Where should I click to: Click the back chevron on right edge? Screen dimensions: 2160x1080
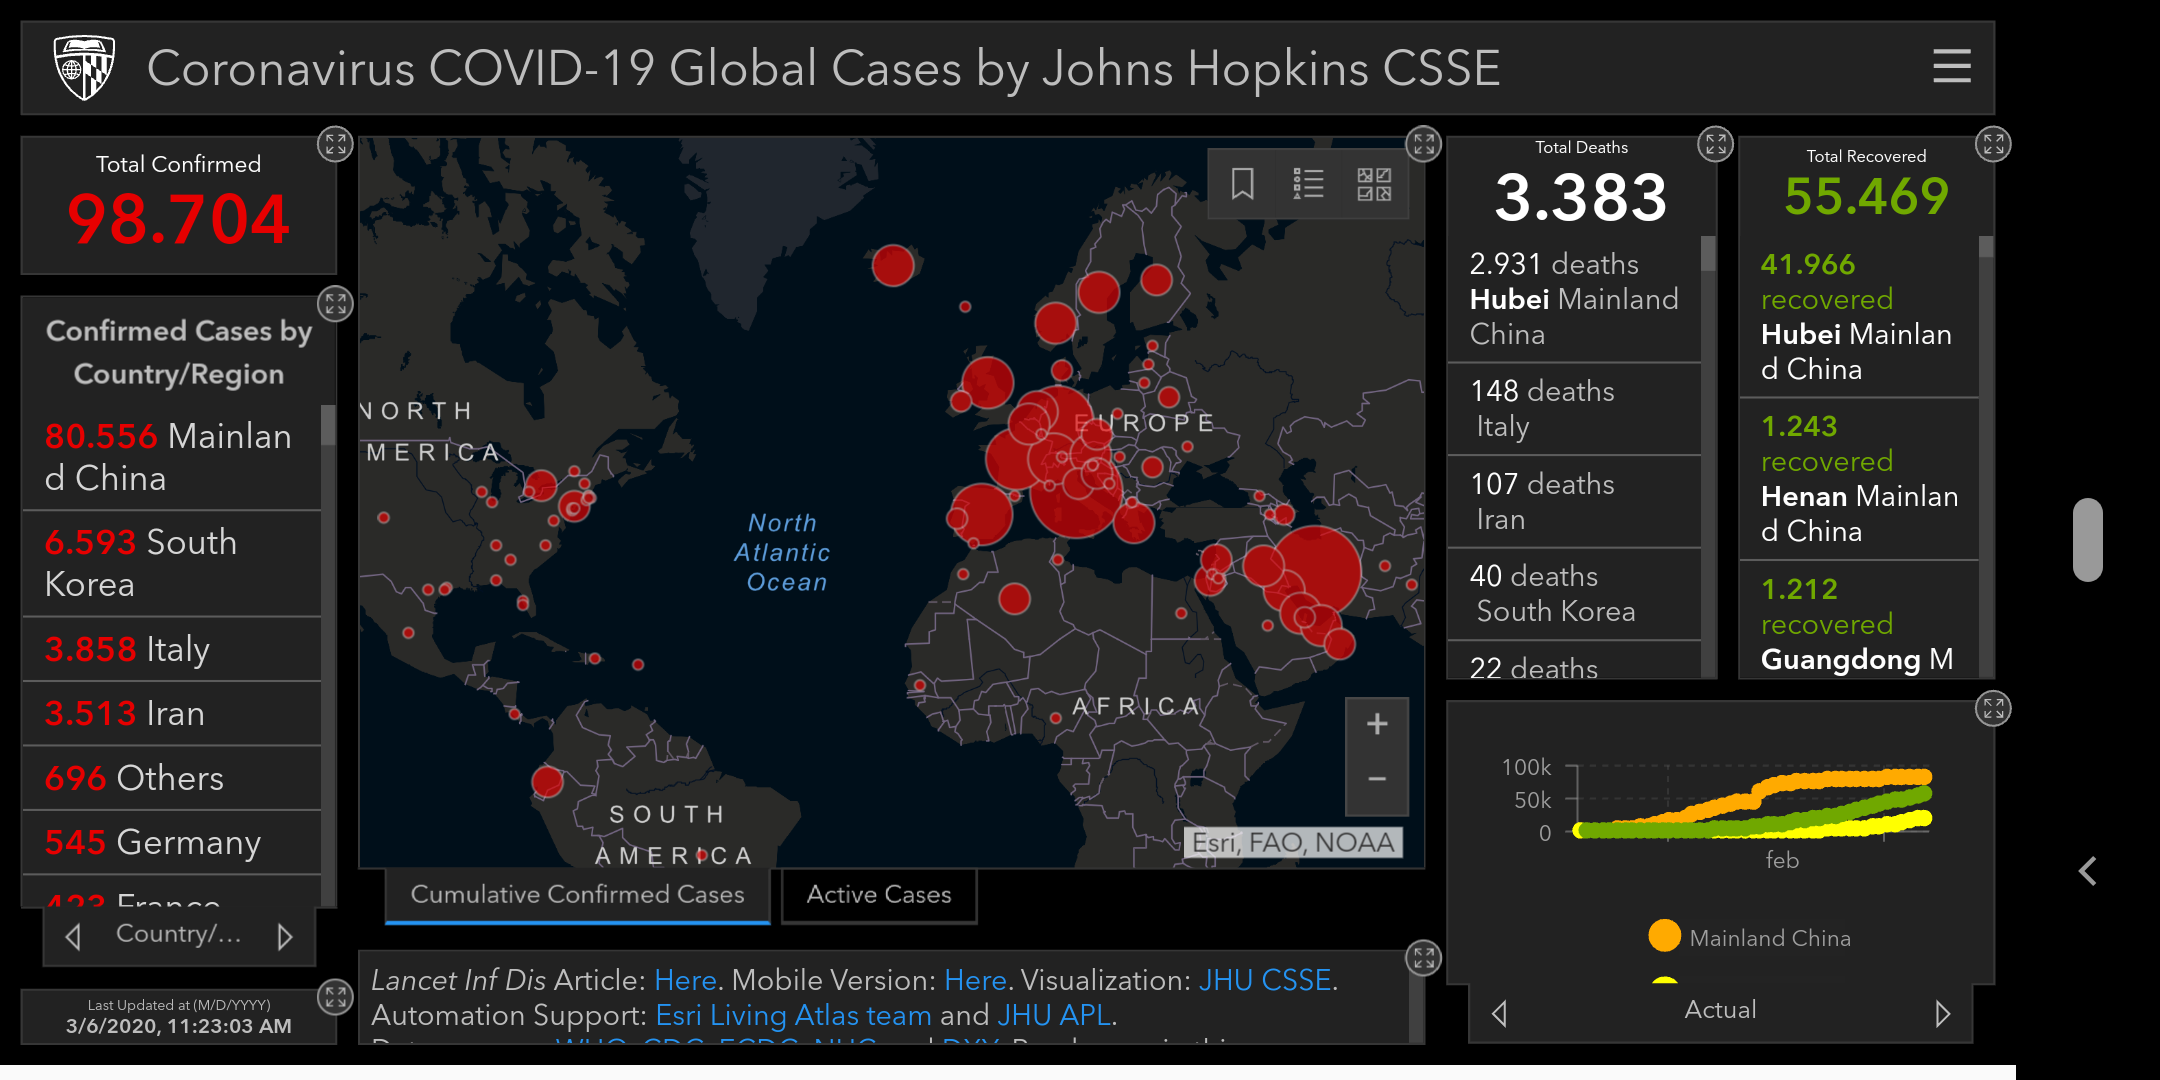tap(2088, 871)
